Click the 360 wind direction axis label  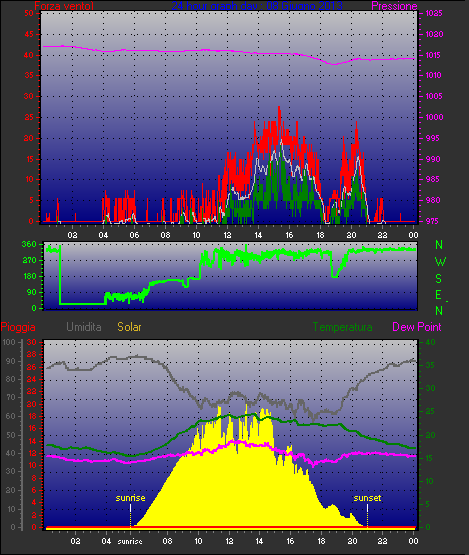[29, 244]
